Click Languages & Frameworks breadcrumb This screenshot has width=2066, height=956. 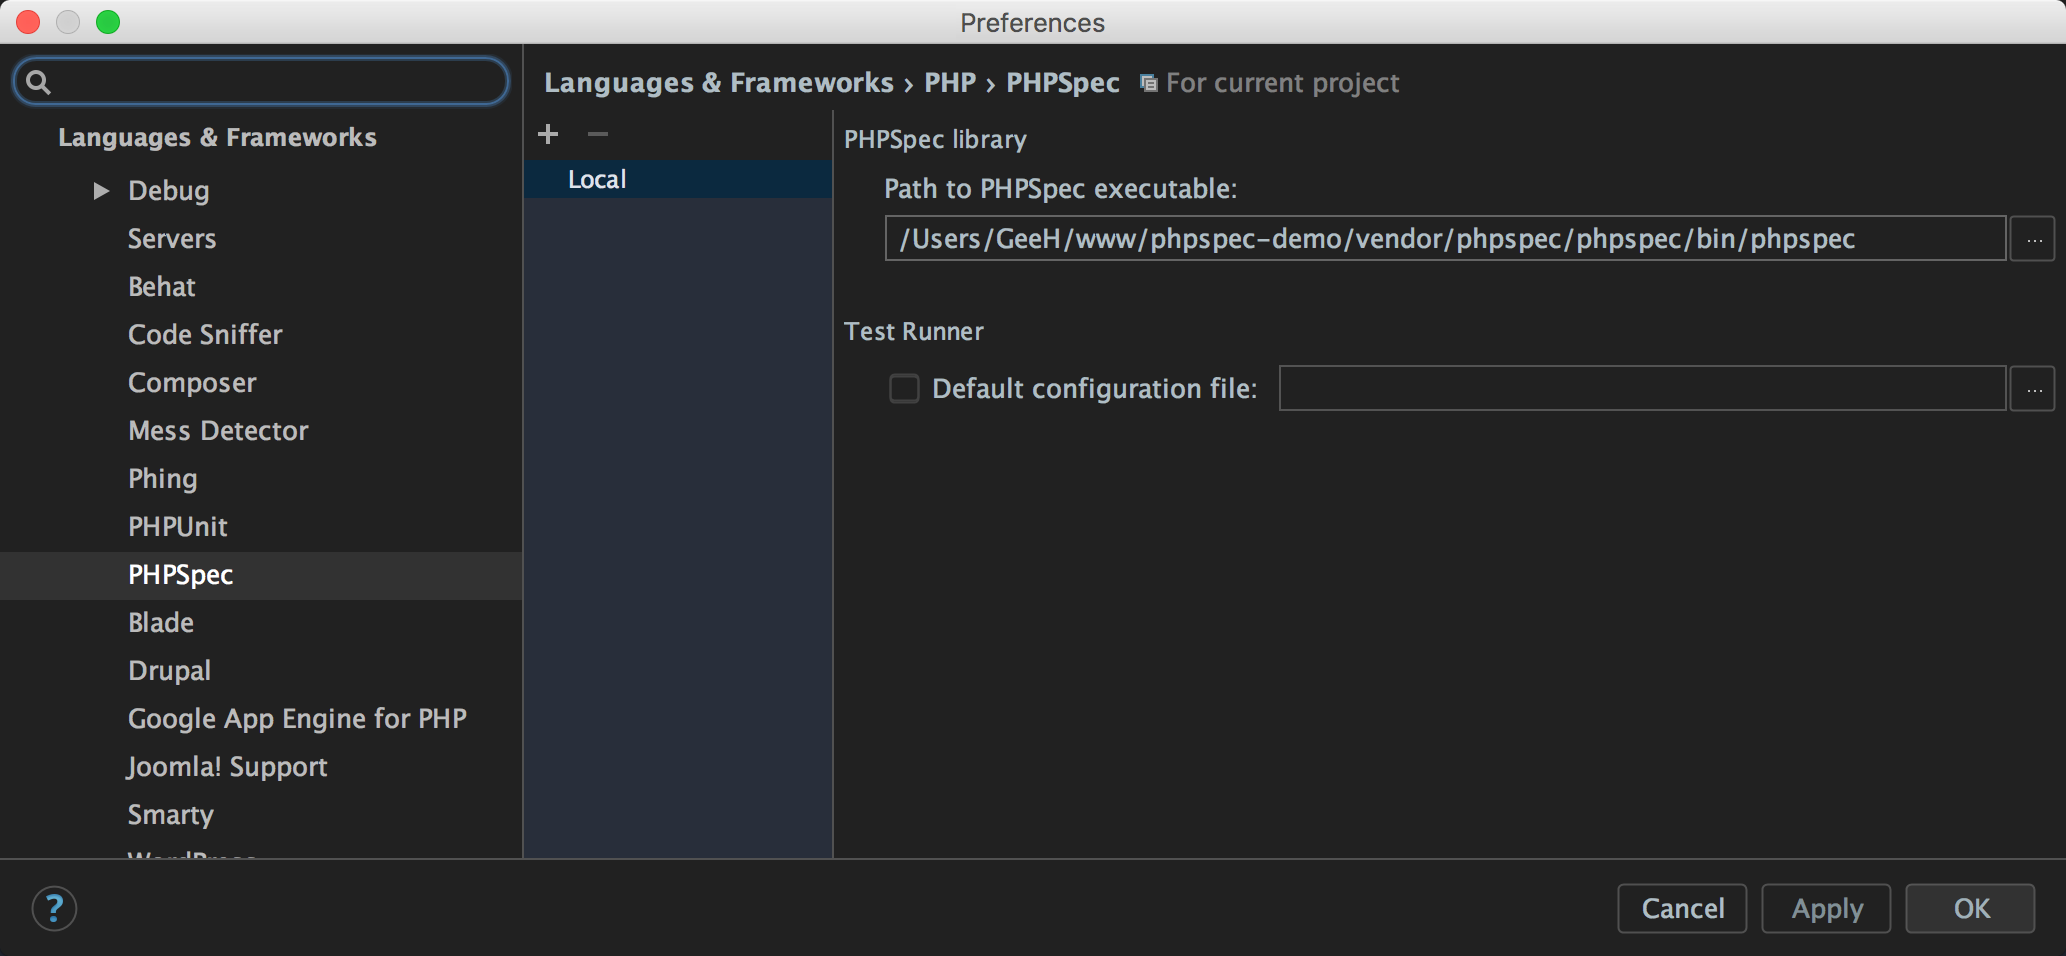coord(718,83)
